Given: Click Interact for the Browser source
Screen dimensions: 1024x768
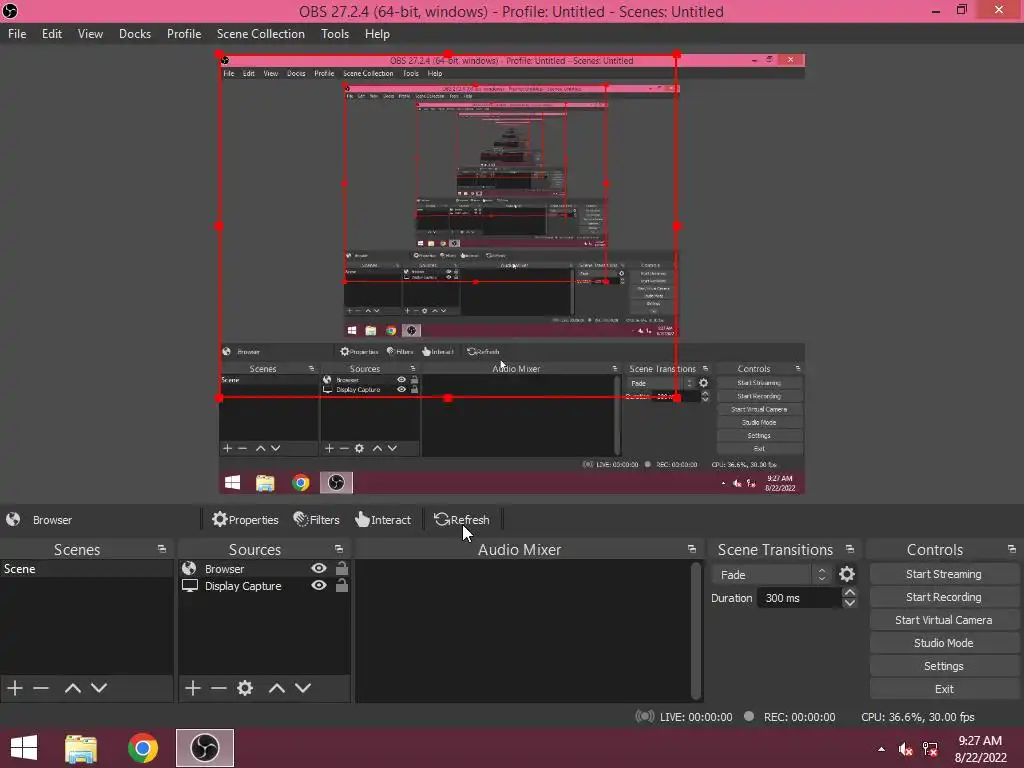Looking at the screenshot, I should click(383, 520).
